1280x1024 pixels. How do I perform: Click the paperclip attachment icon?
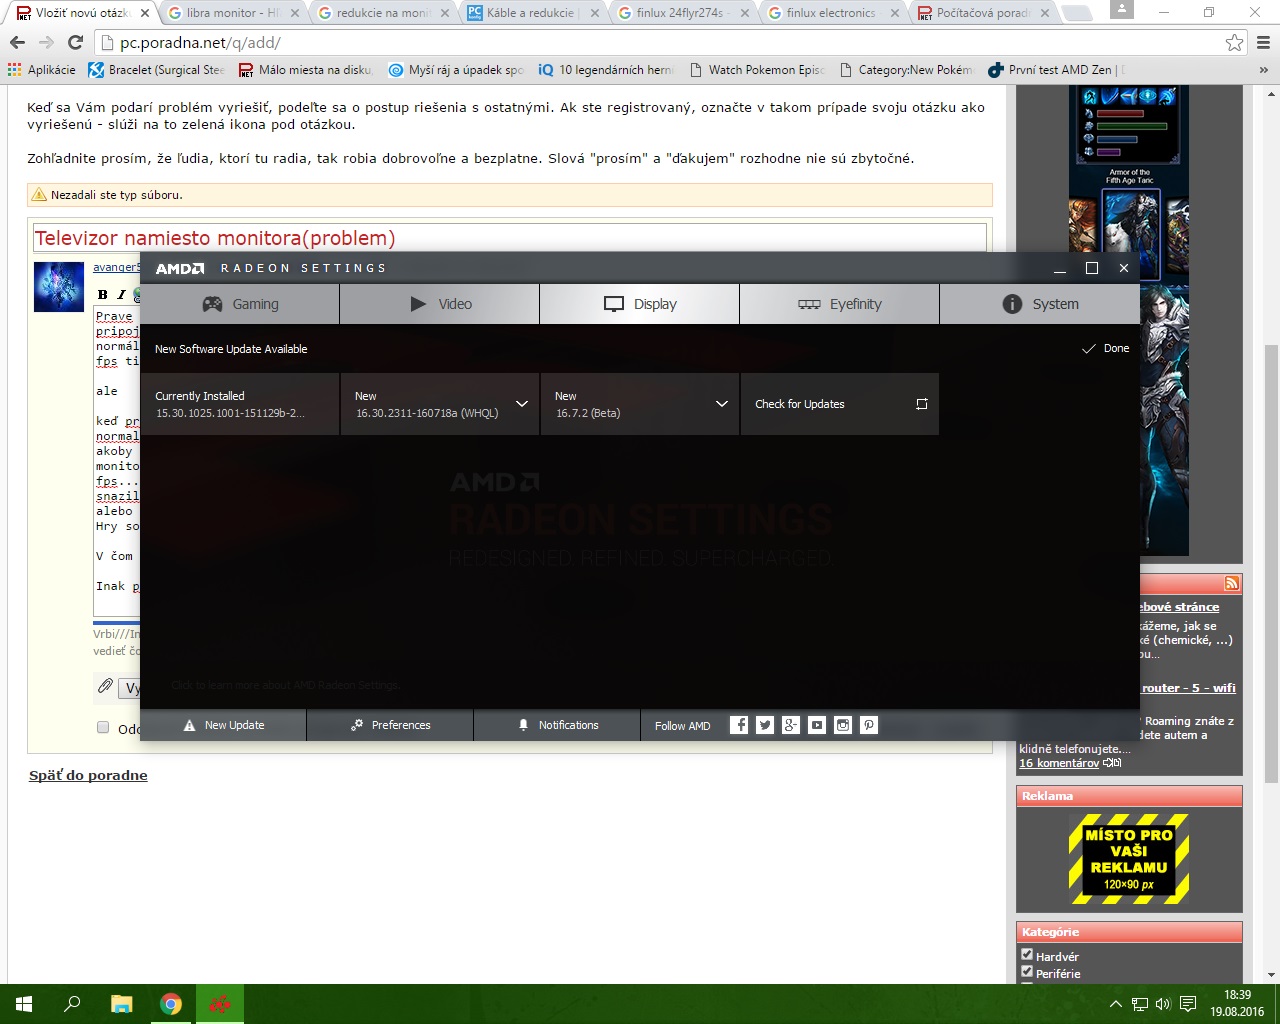(105, 686)
